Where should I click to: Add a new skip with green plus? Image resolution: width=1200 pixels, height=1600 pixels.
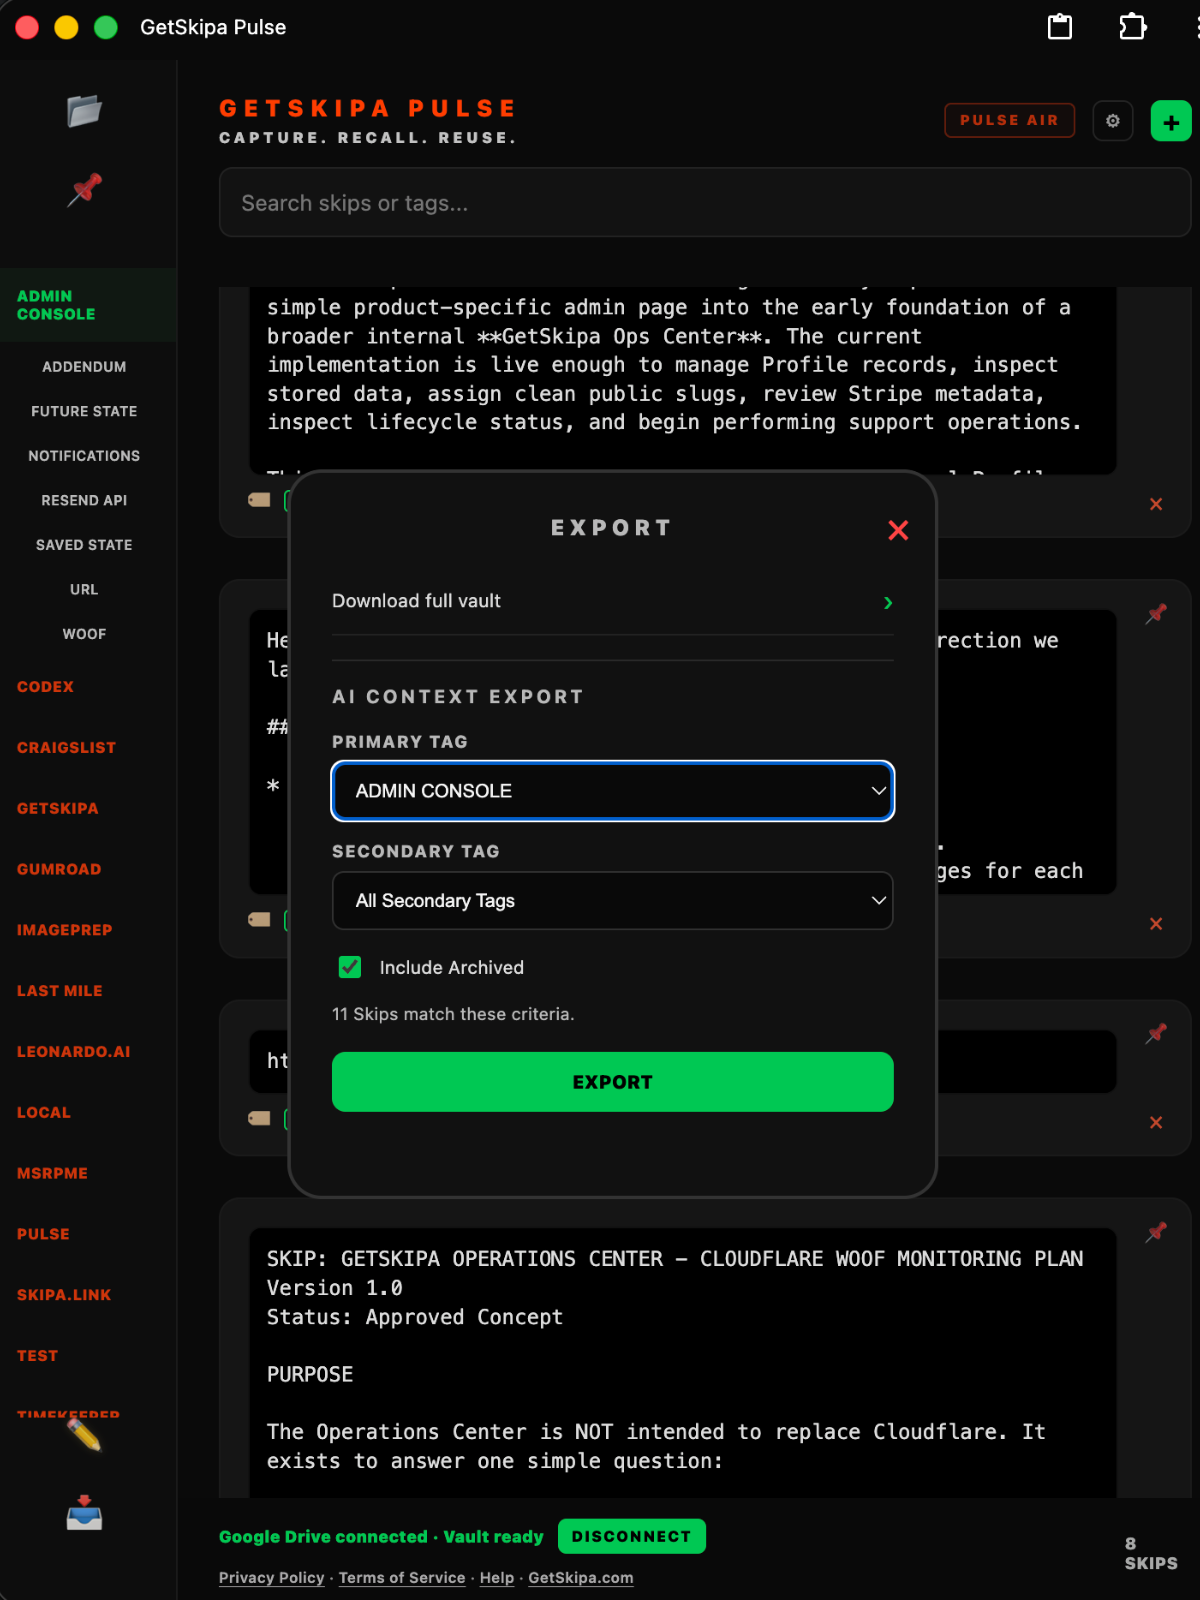tap(1171, 121)
